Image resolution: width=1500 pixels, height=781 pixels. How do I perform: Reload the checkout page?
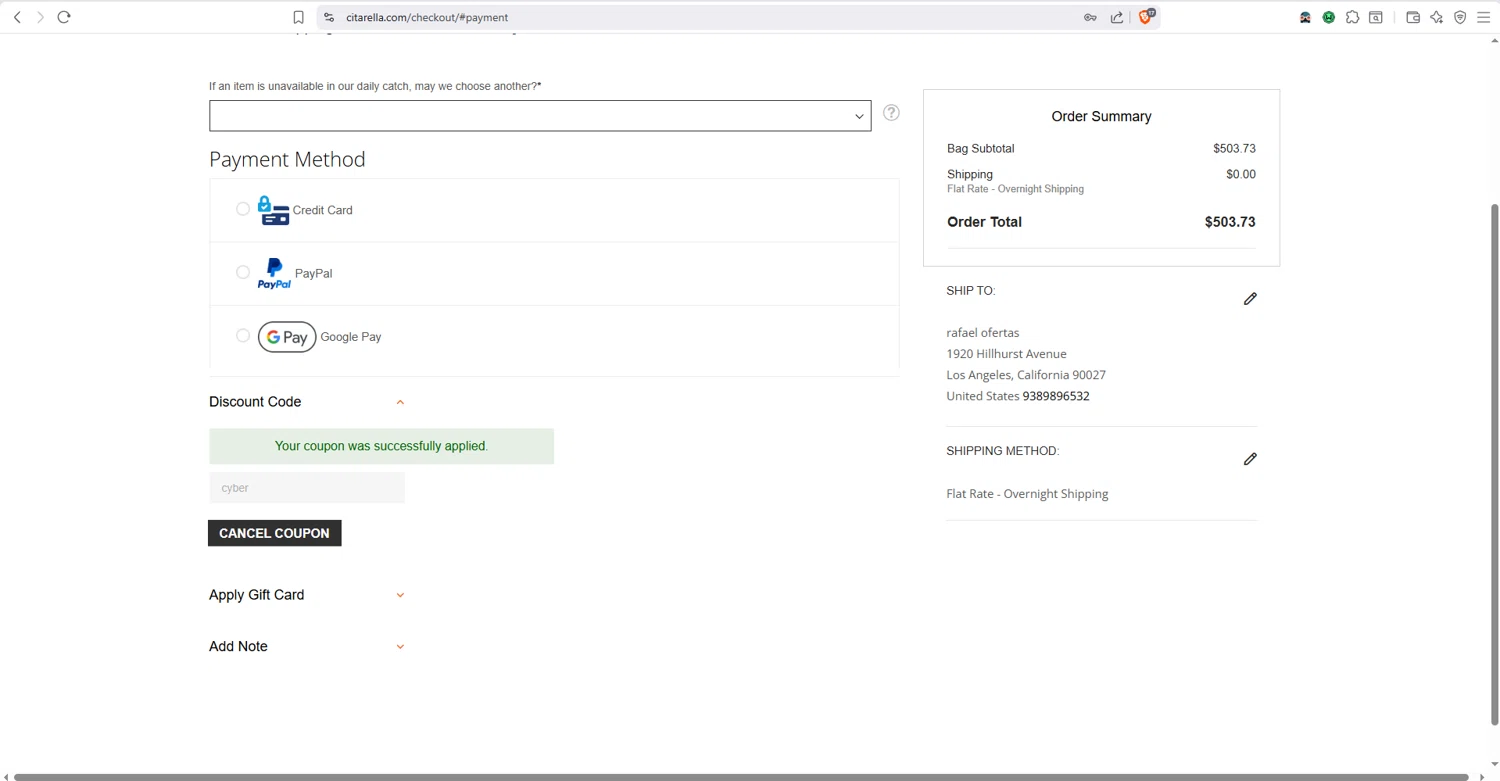pos(64,17)
